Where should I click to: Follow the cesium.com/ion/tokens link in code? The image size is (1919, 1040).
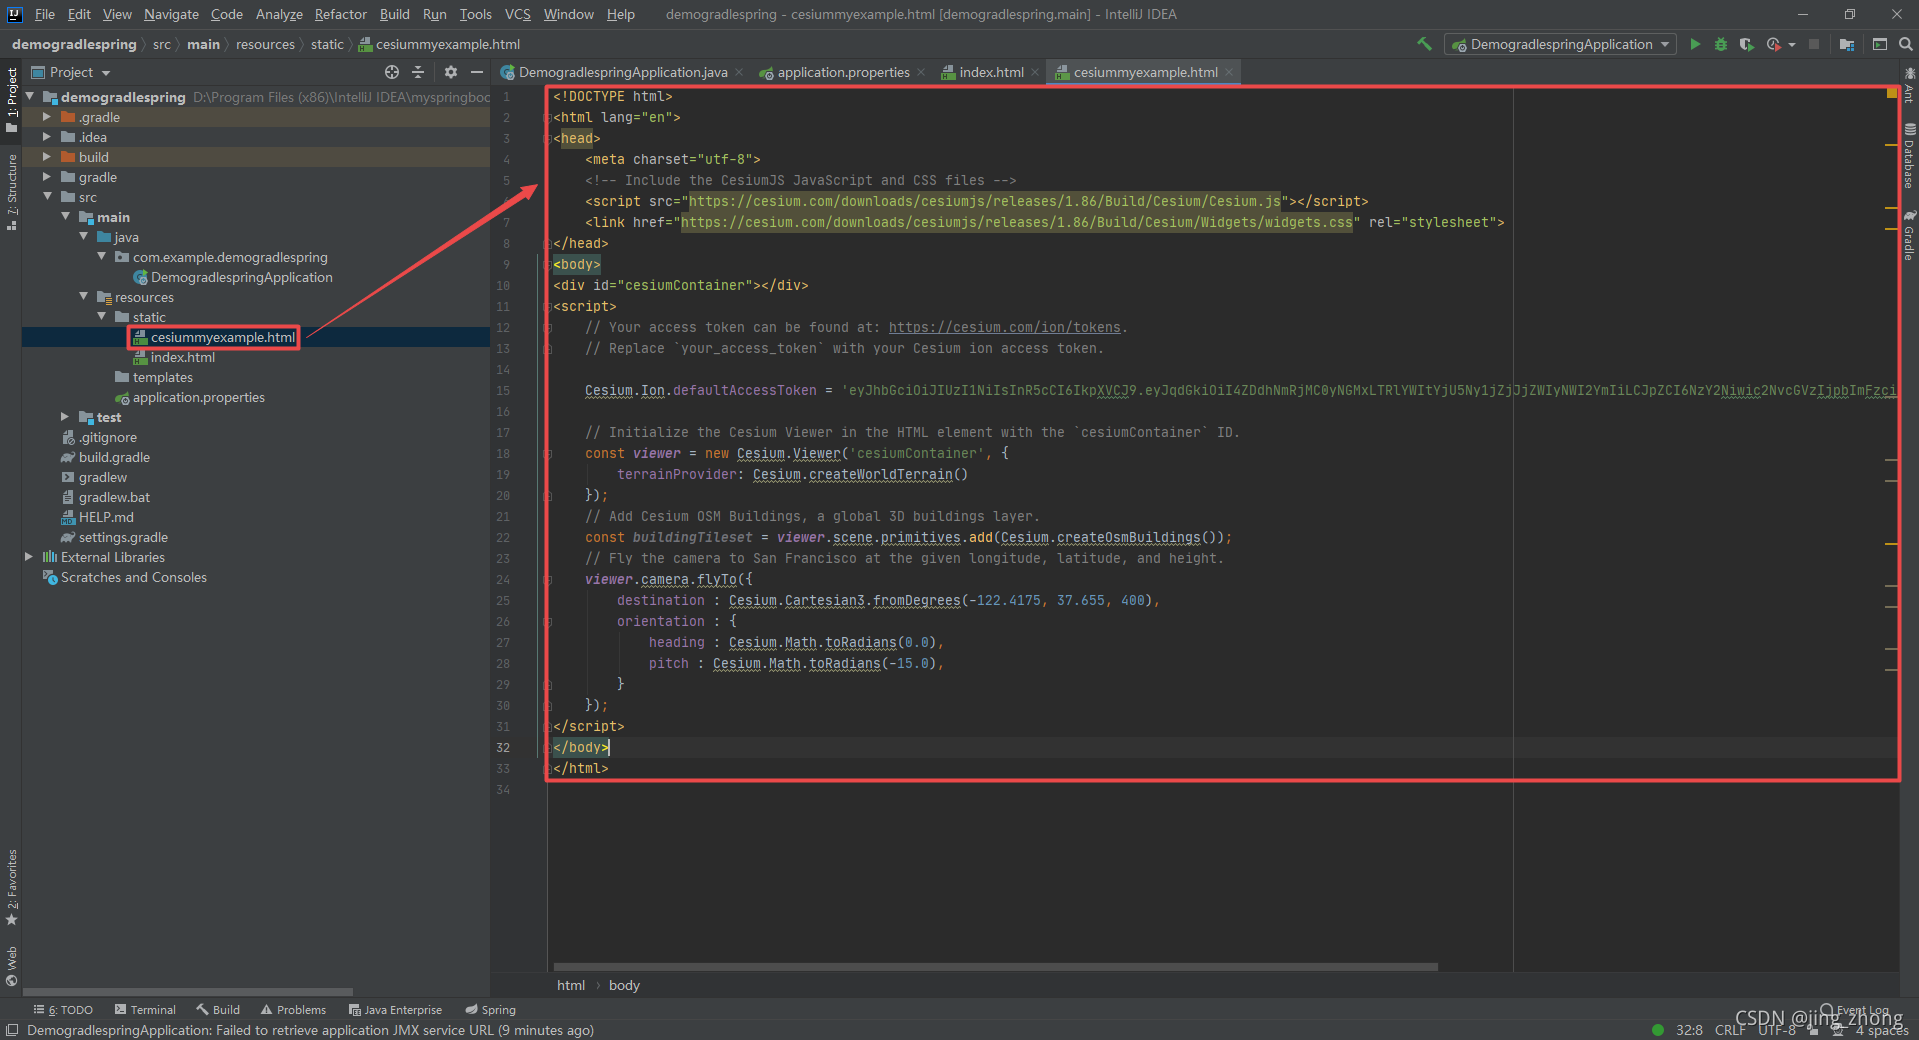click(x=1004, y=327)
